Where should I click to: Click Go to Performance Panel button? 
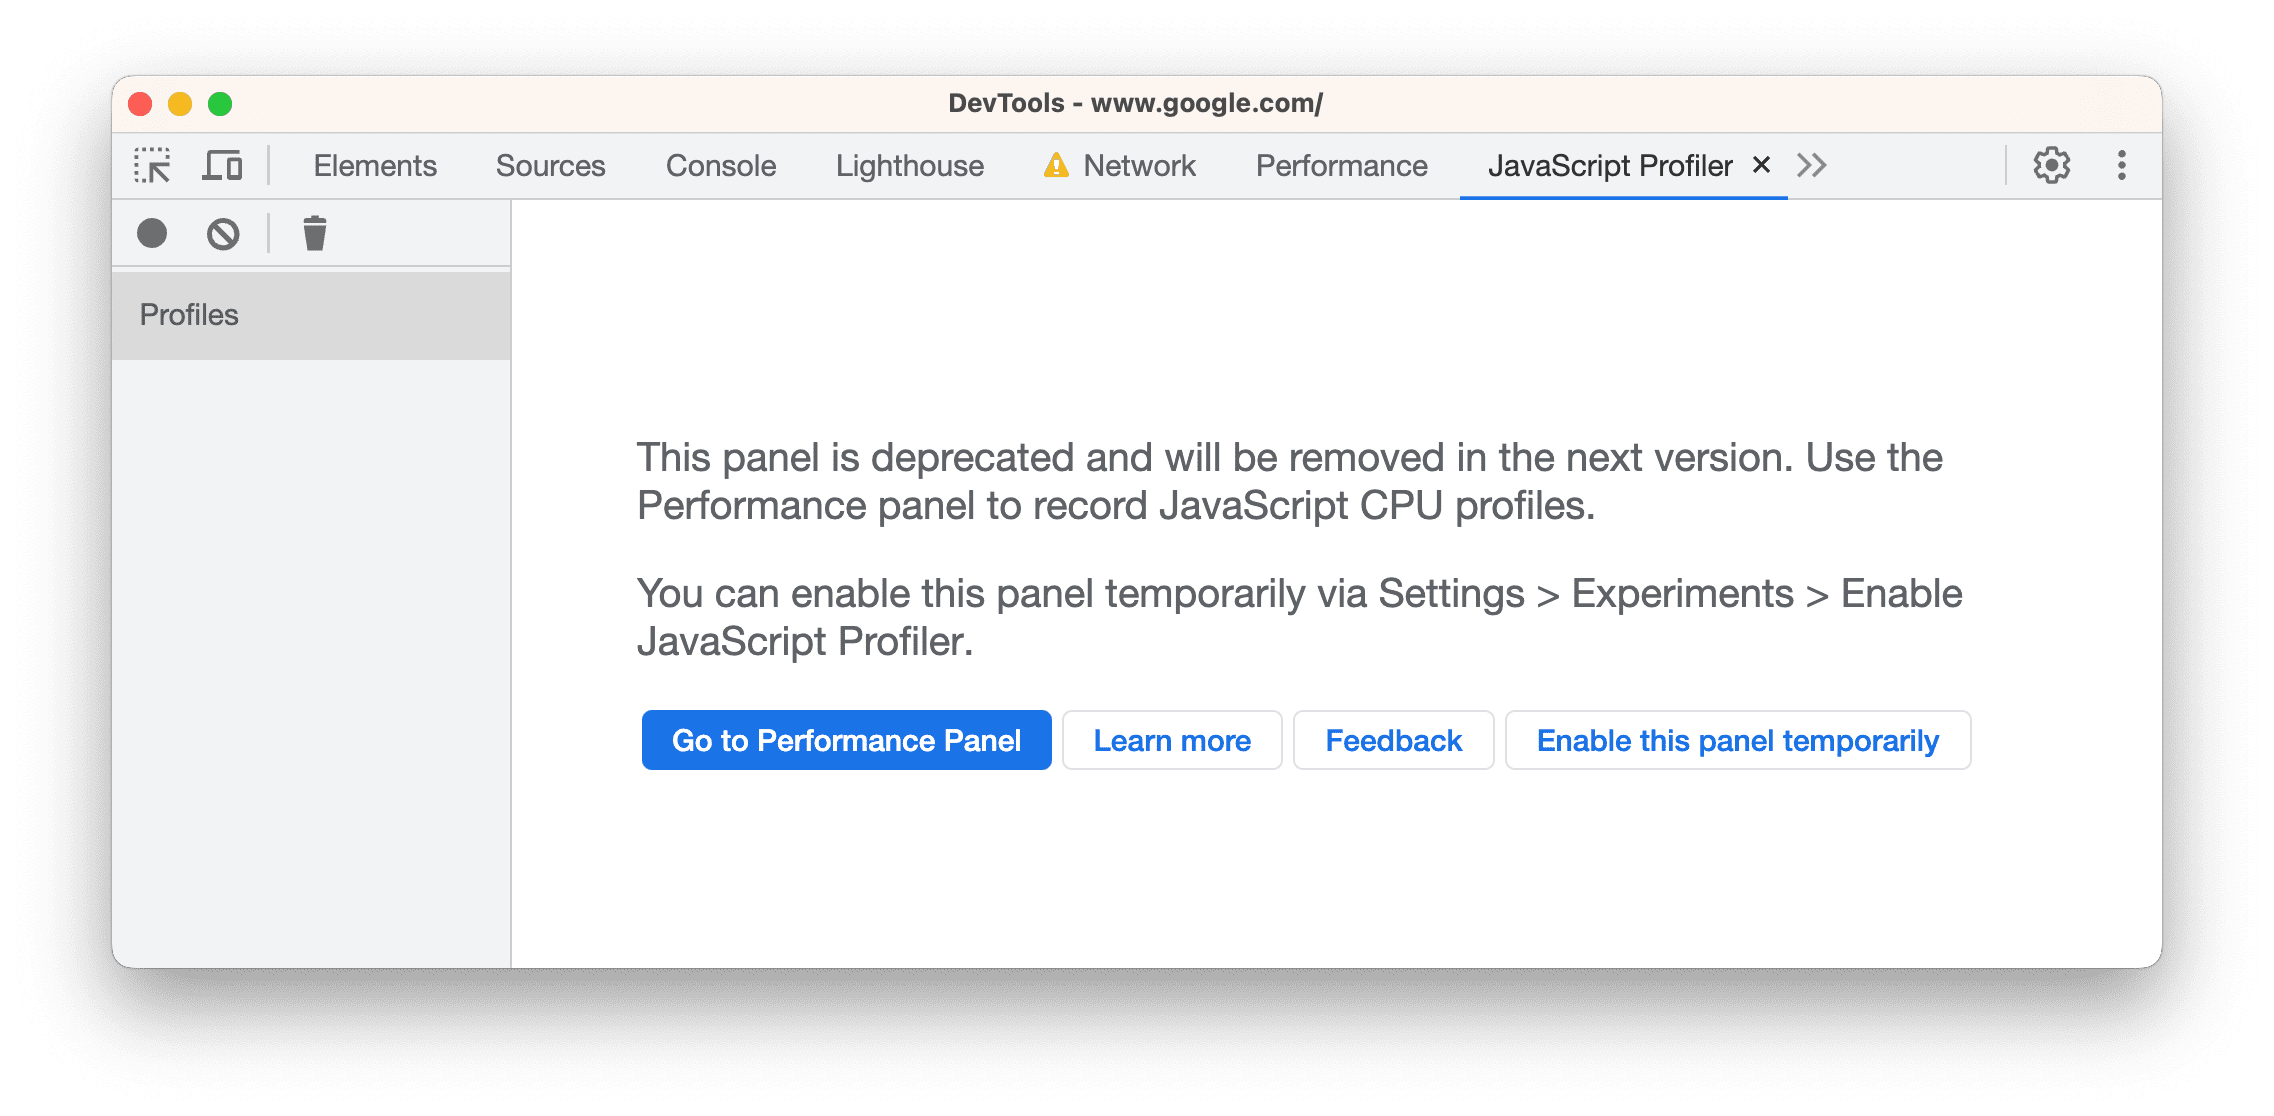[847, 741]
